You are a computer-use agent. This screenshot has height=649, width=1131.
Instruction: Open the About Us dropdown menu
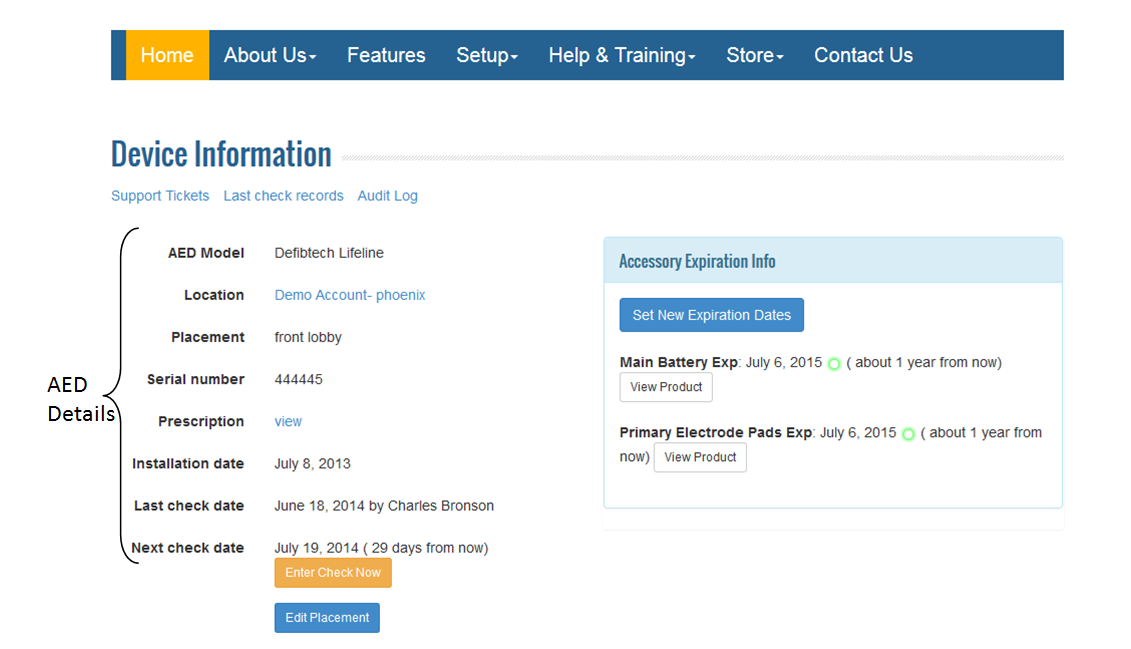coord(269,55)
